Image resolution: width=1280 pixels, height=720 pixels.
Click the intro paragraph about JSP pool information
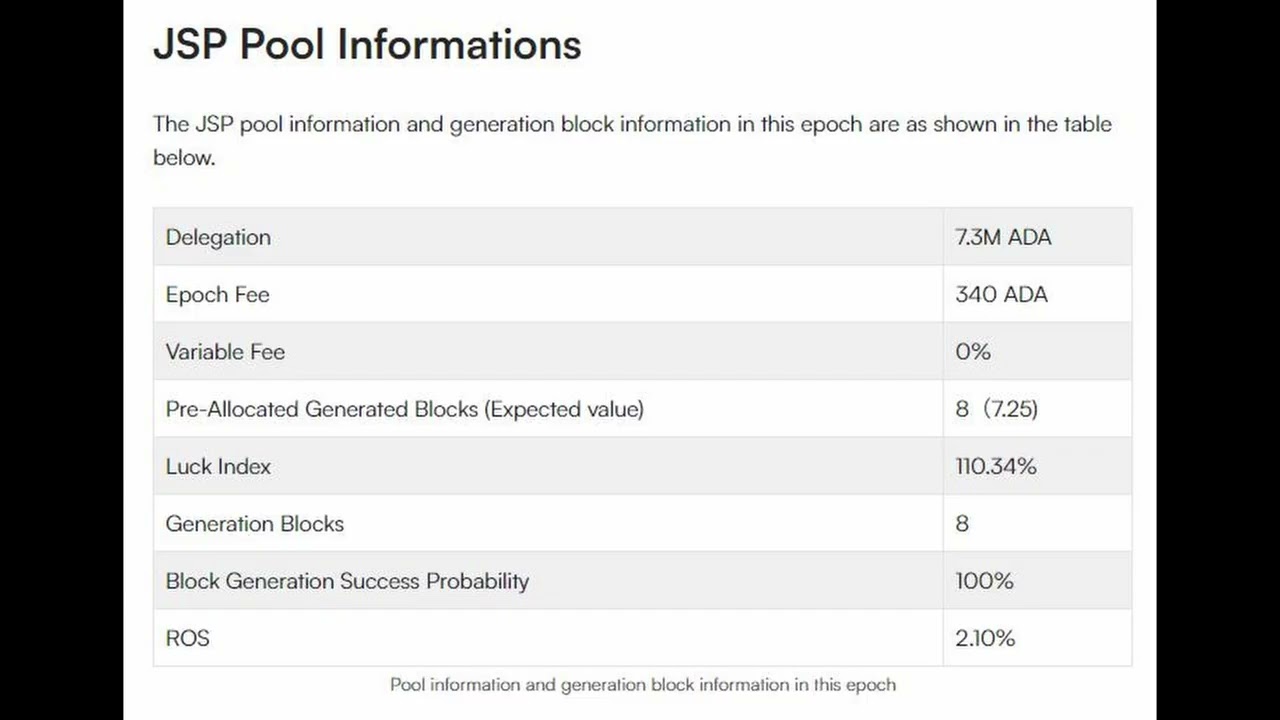click(632, 140)
